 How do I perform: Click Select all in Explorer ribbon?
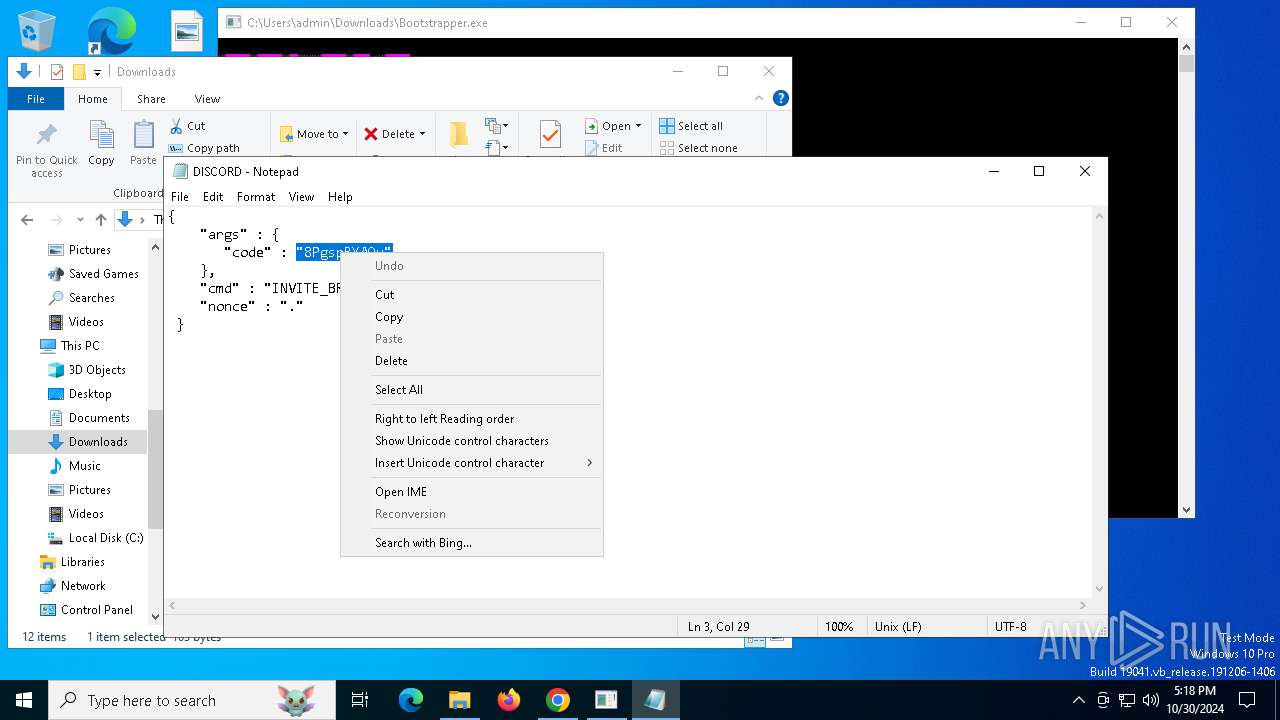[691, 126]
